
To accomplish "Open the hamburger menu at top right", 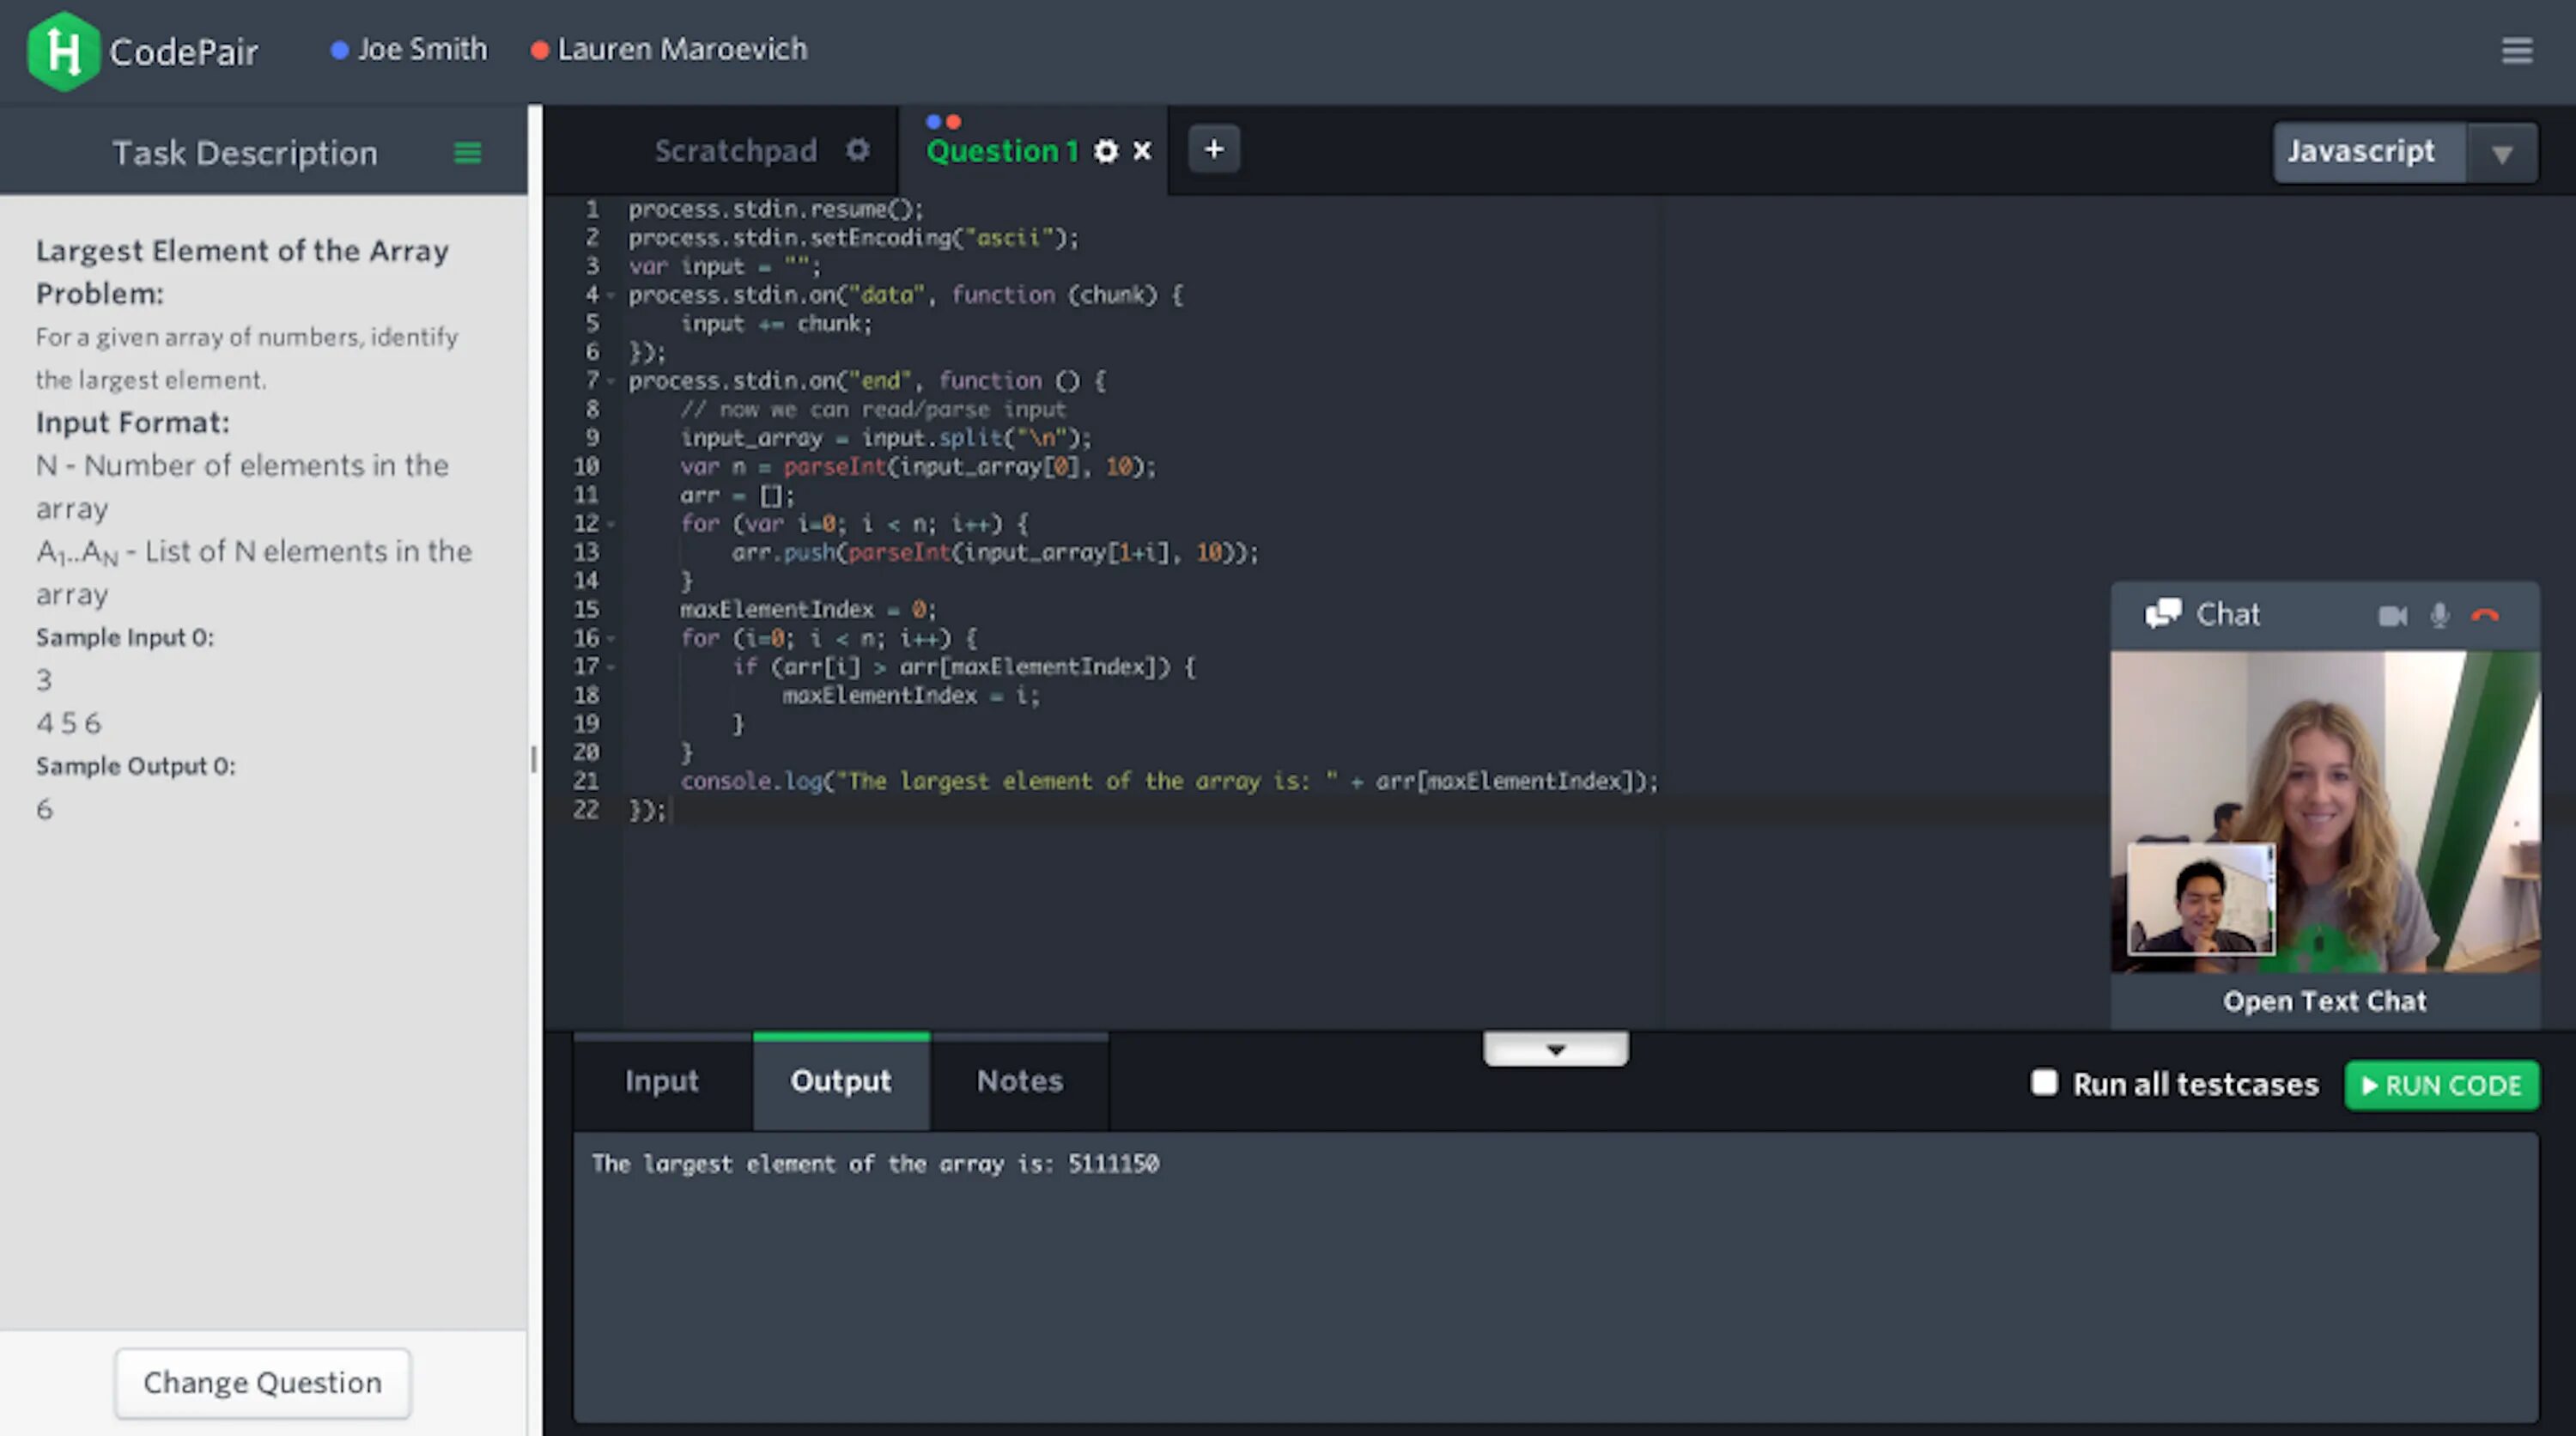I will (2516, 50).
